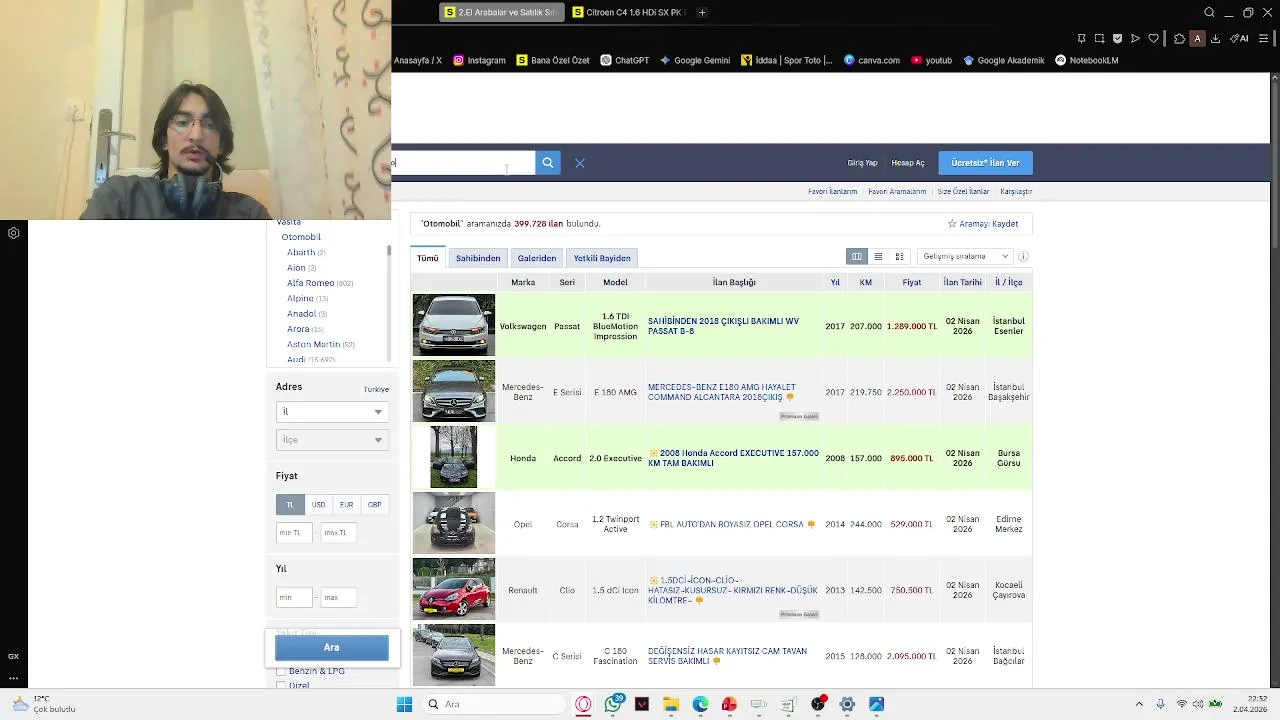The image size is (1280, 720).
Task: Open the red Renault Clio listing thumbnail
Action: [454, 589]
